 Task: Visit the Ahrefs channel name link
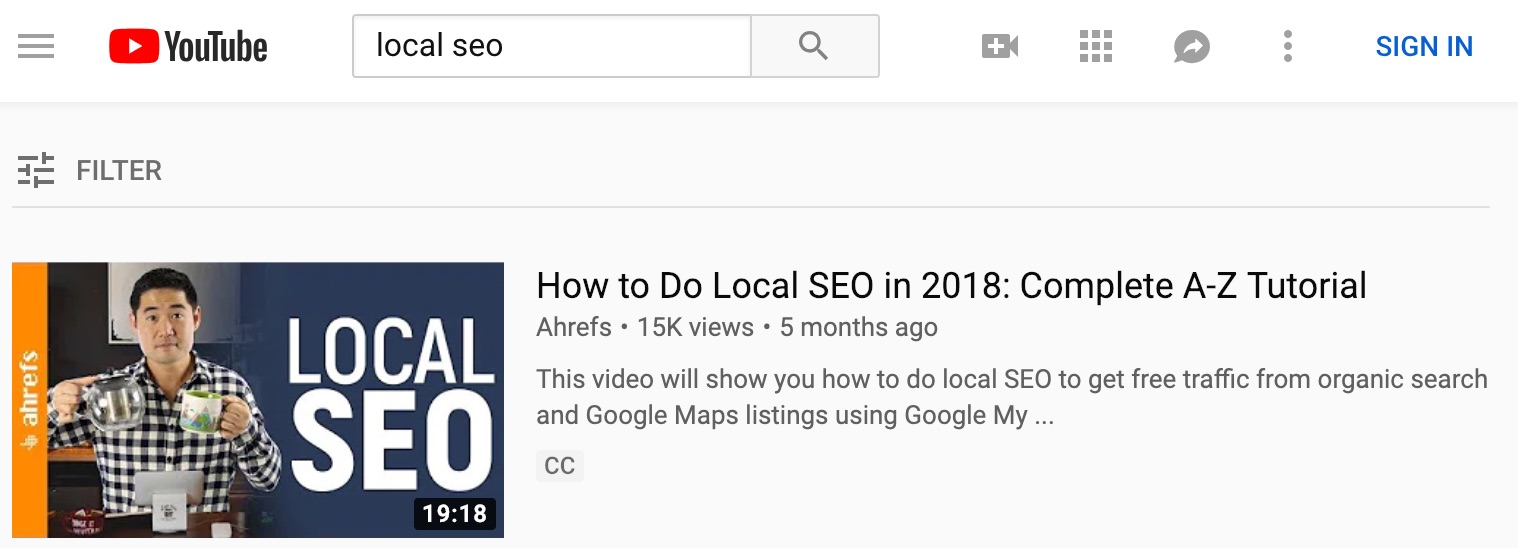(x=573, y=327)
